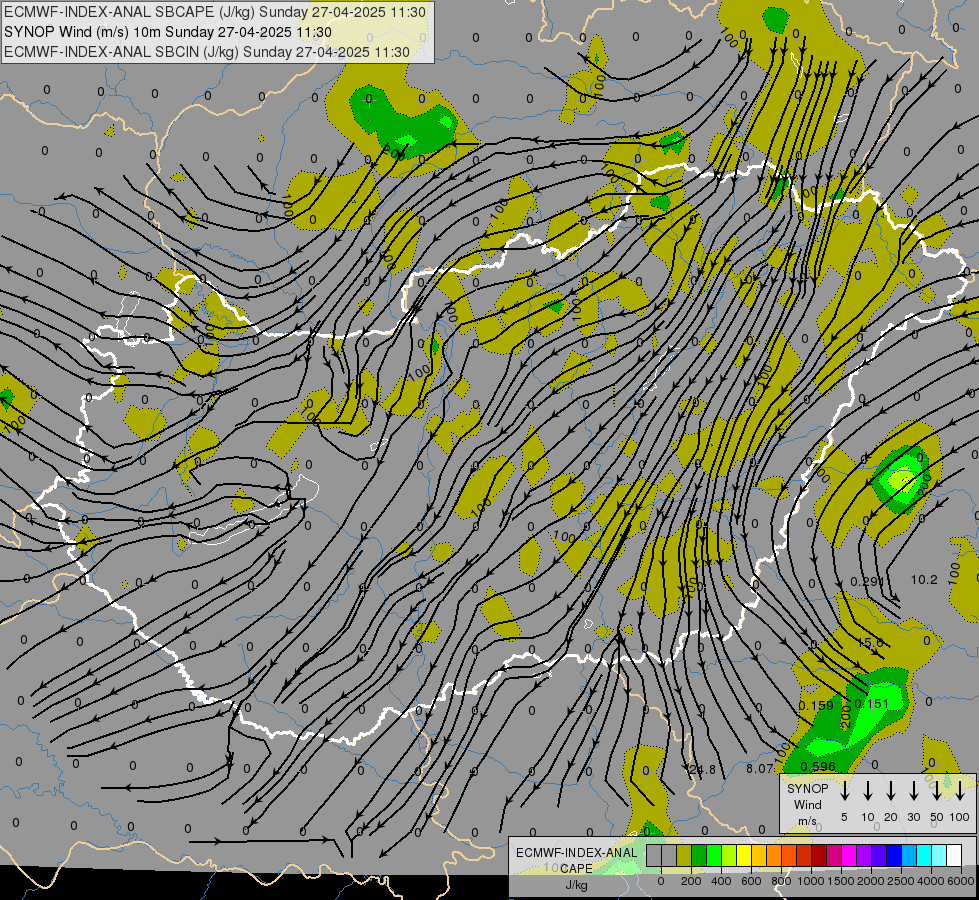Pick the sky blue swatch in CAPE scale
979x900 pixels.
coord(908,855)
